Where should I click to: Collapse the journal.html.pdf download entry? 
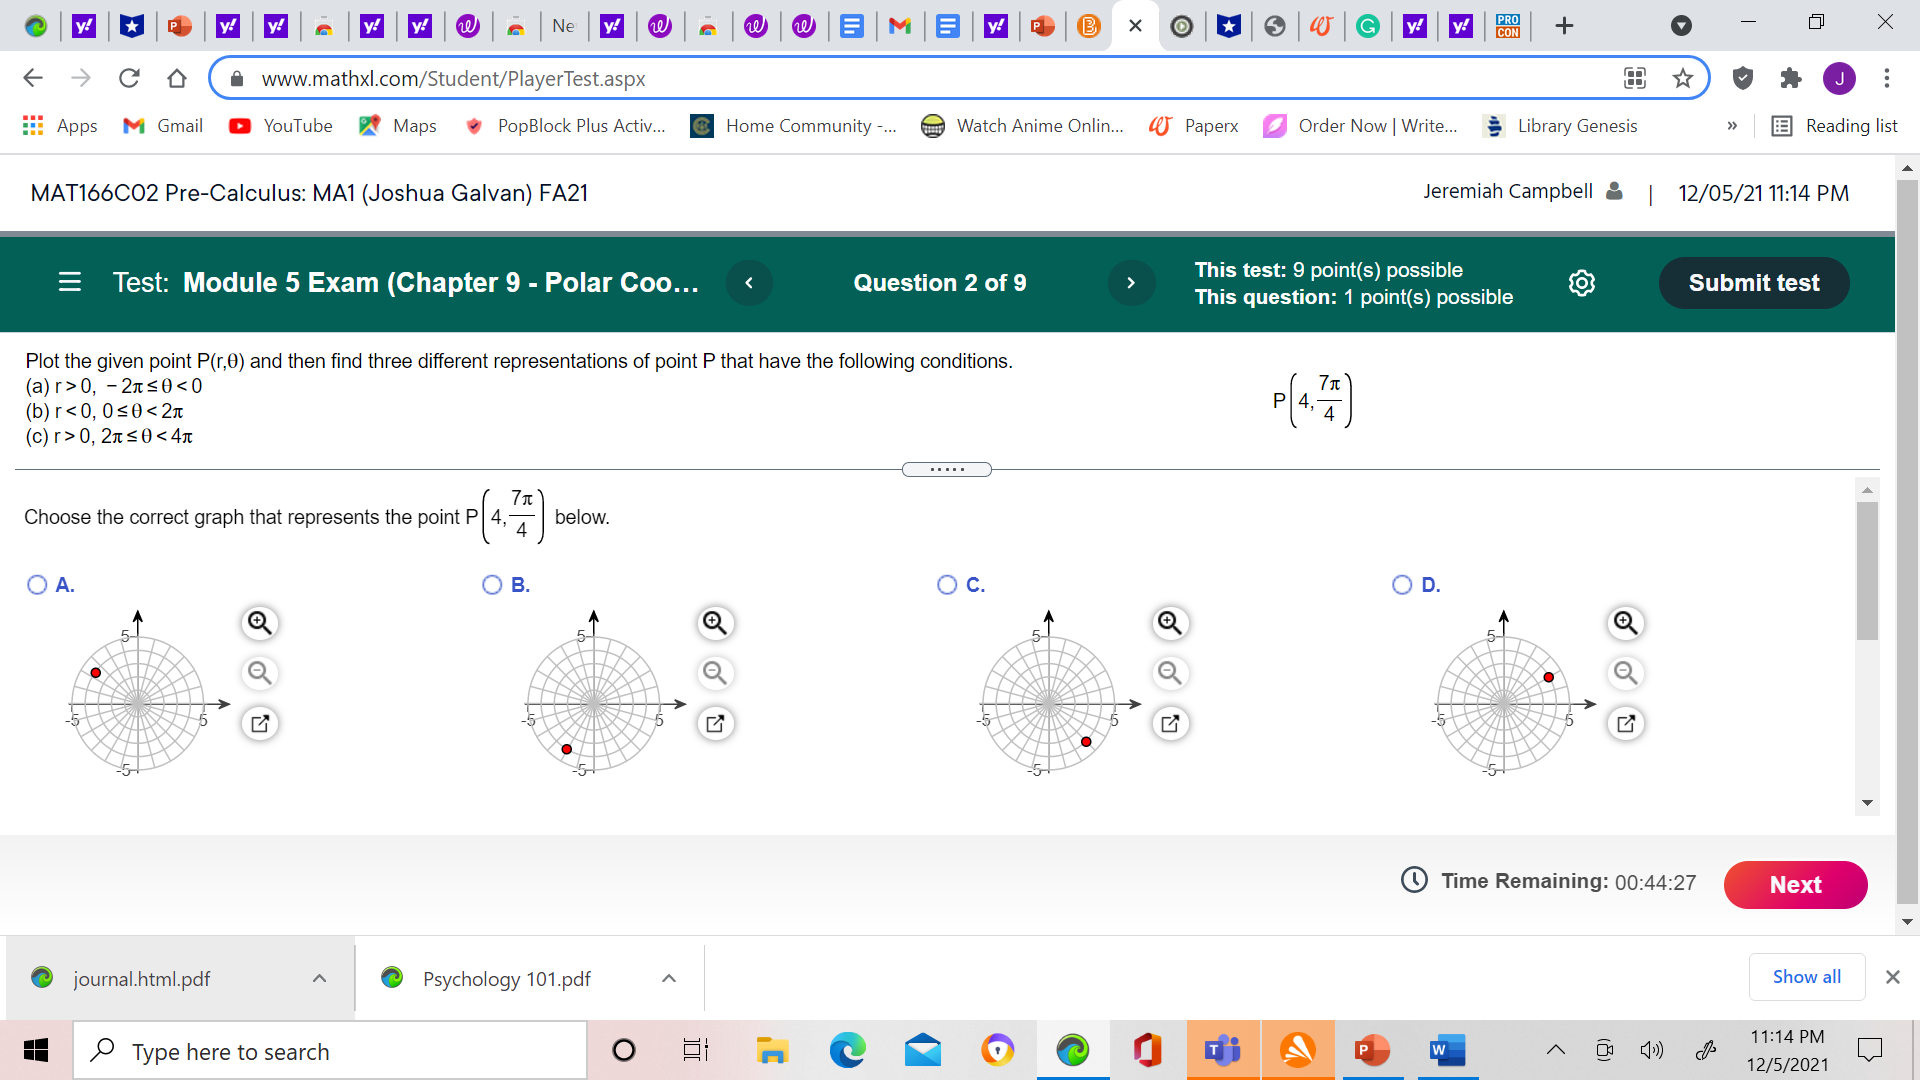coord(319,978)
